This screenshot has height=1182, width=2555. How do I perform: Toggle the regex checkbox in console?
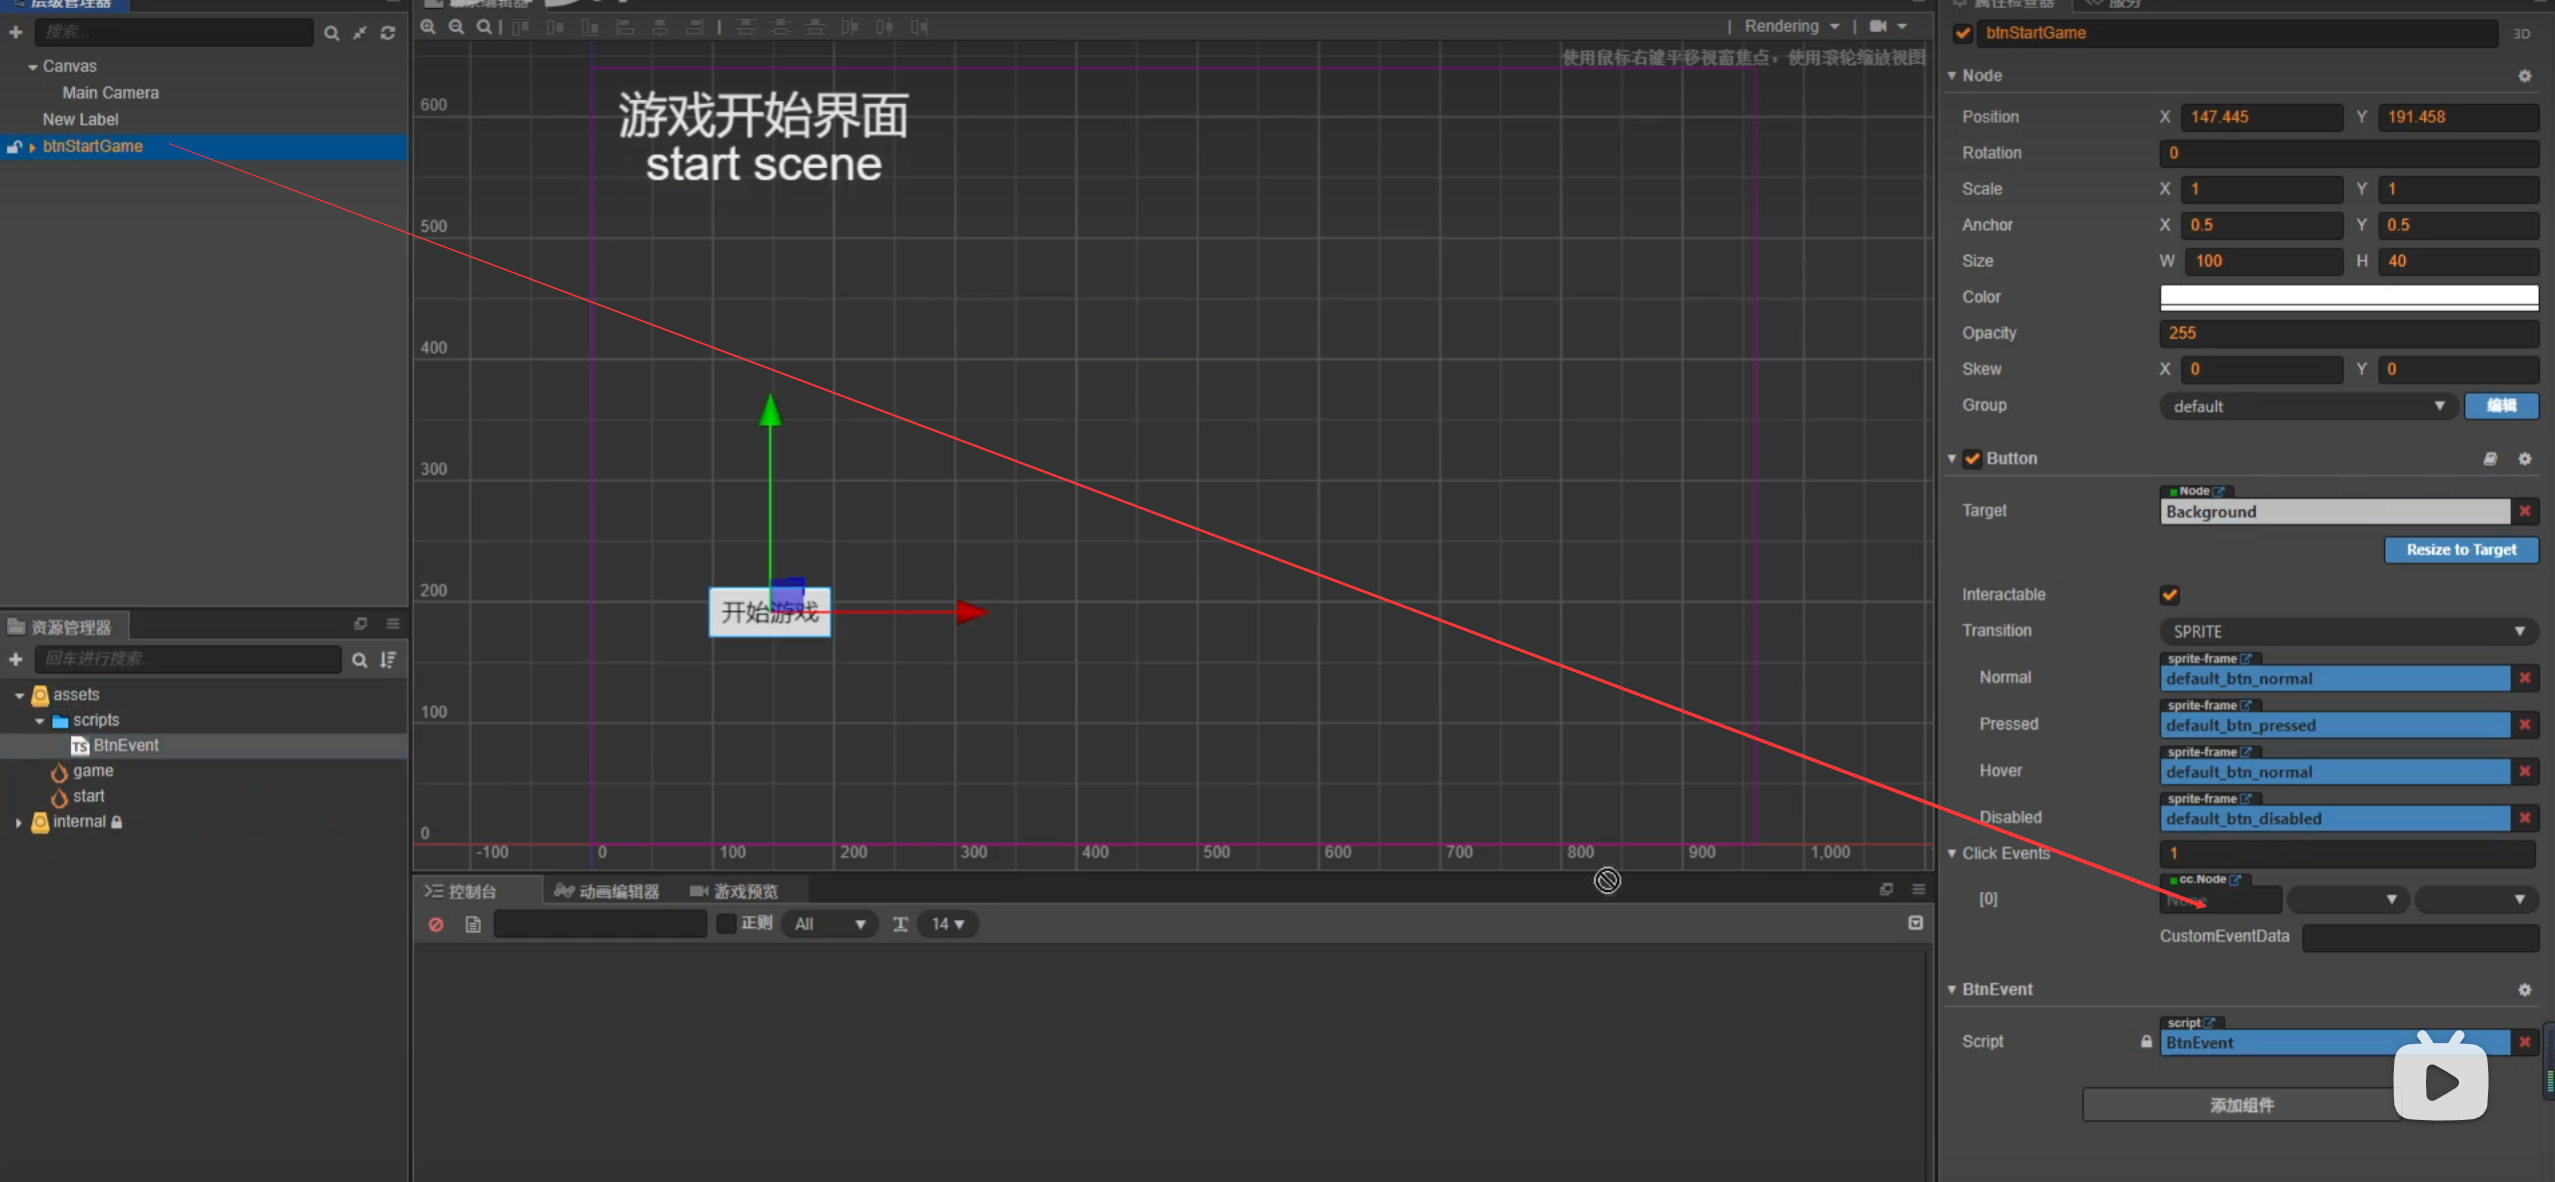pyautogui.click(x=727, y=923)
